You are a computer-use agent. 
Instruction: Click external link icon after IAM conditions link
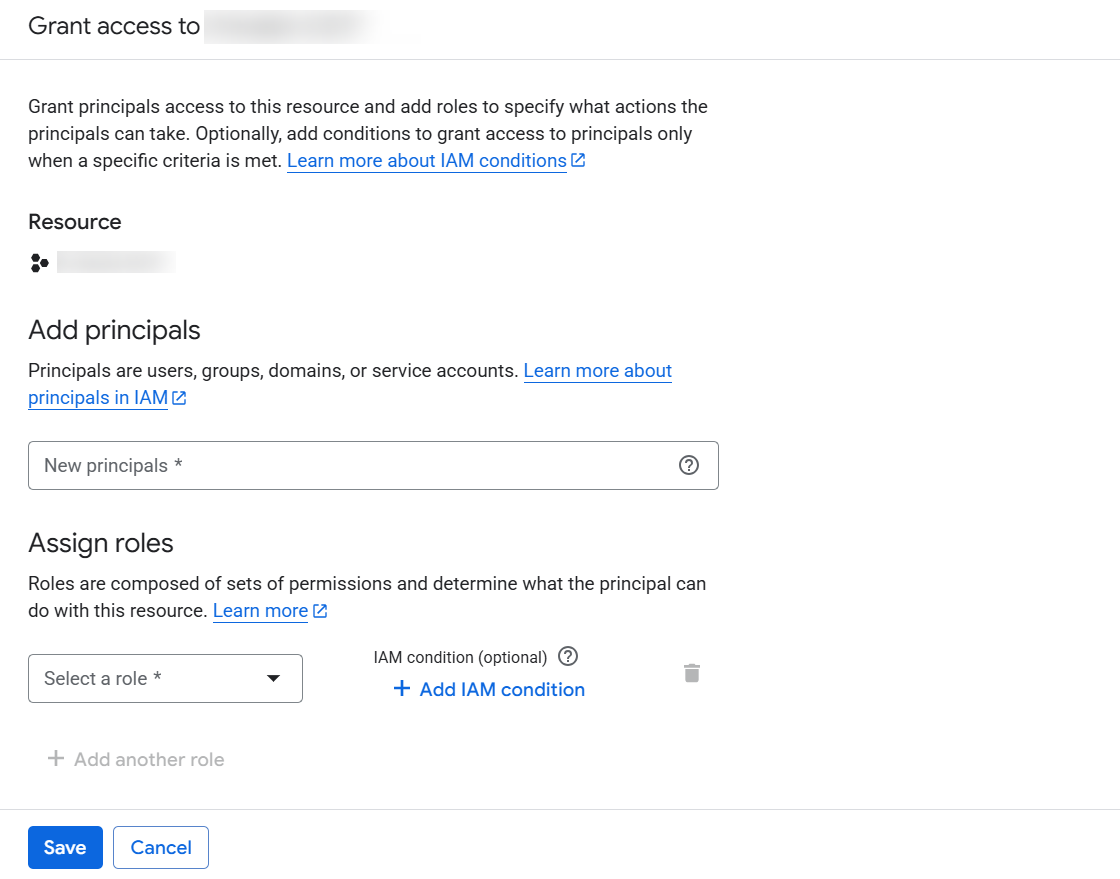[578, 161]
